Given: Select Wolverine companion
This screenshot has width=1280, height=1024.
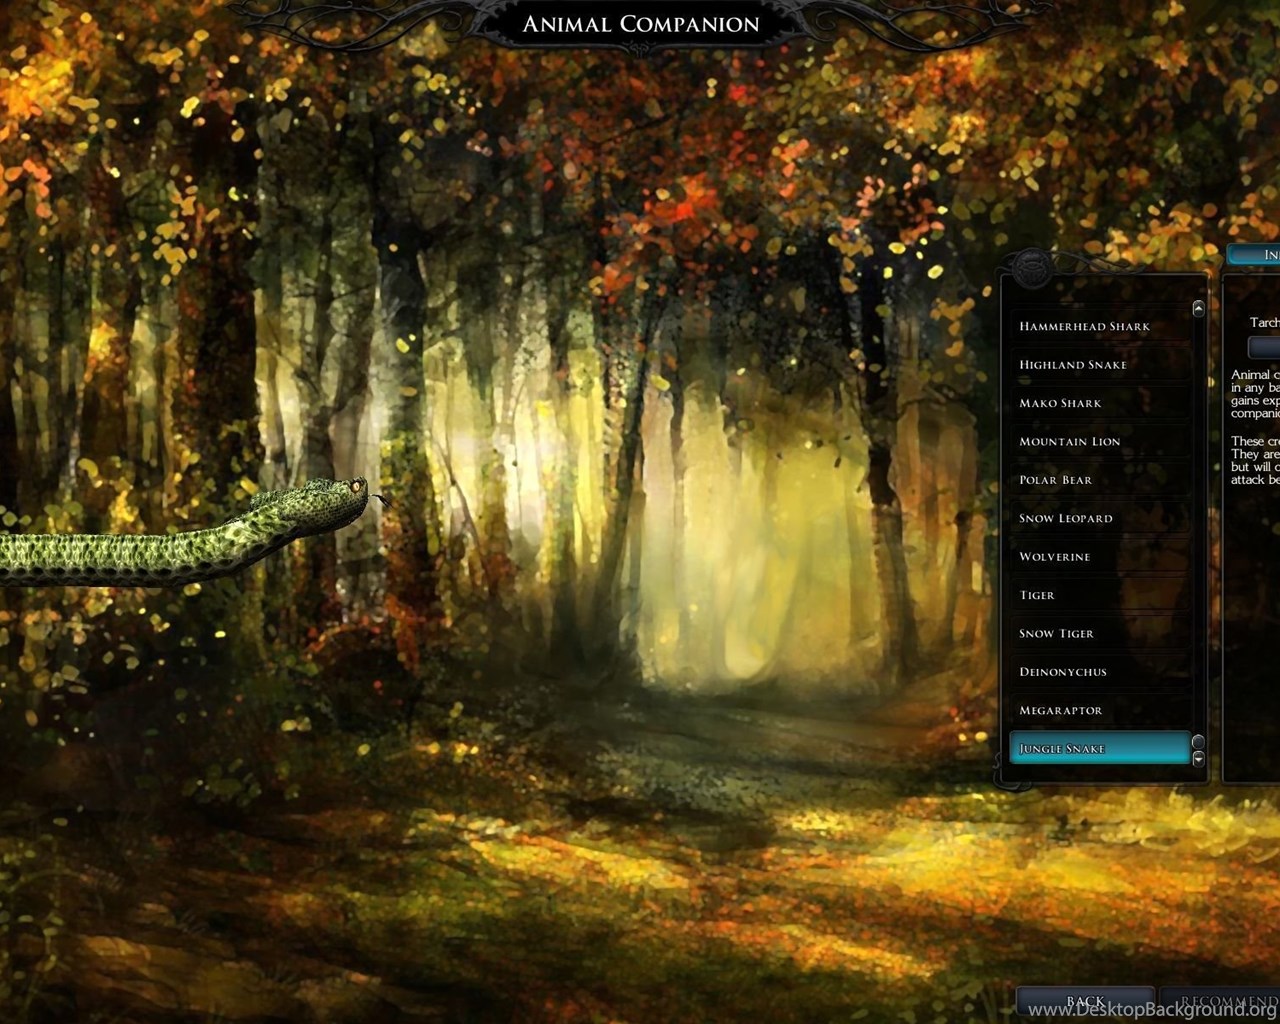Looking at the screenshot, I should [x=1099, y=556].
